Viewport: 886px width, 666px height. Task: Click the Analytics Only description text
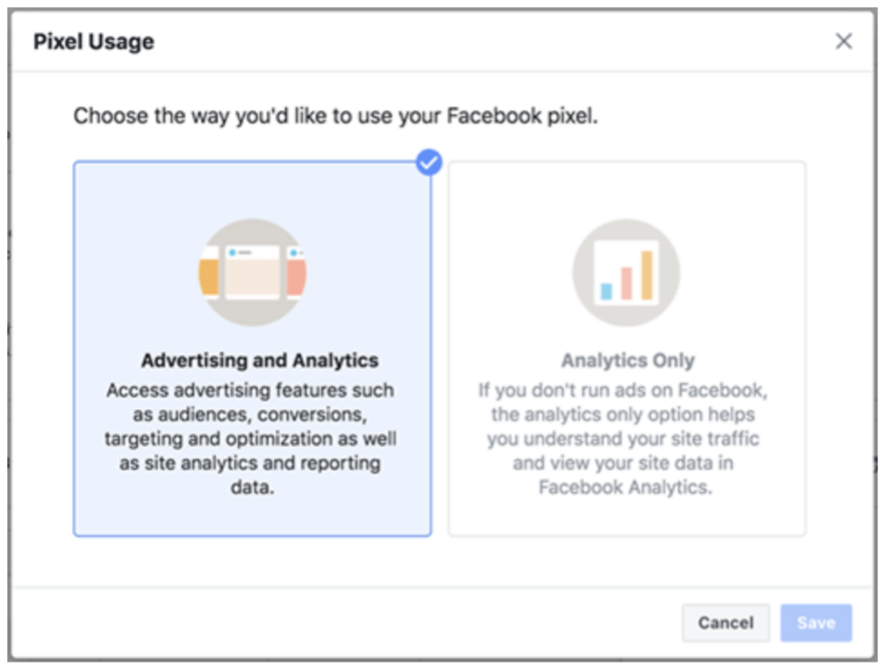pyautogui.click(x=627, y=438)
